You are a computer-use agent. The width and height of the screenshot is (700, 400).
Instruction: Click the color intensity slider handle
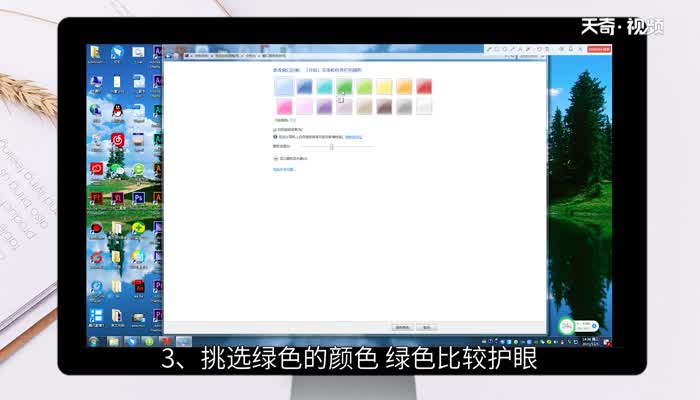click(331, 147)
